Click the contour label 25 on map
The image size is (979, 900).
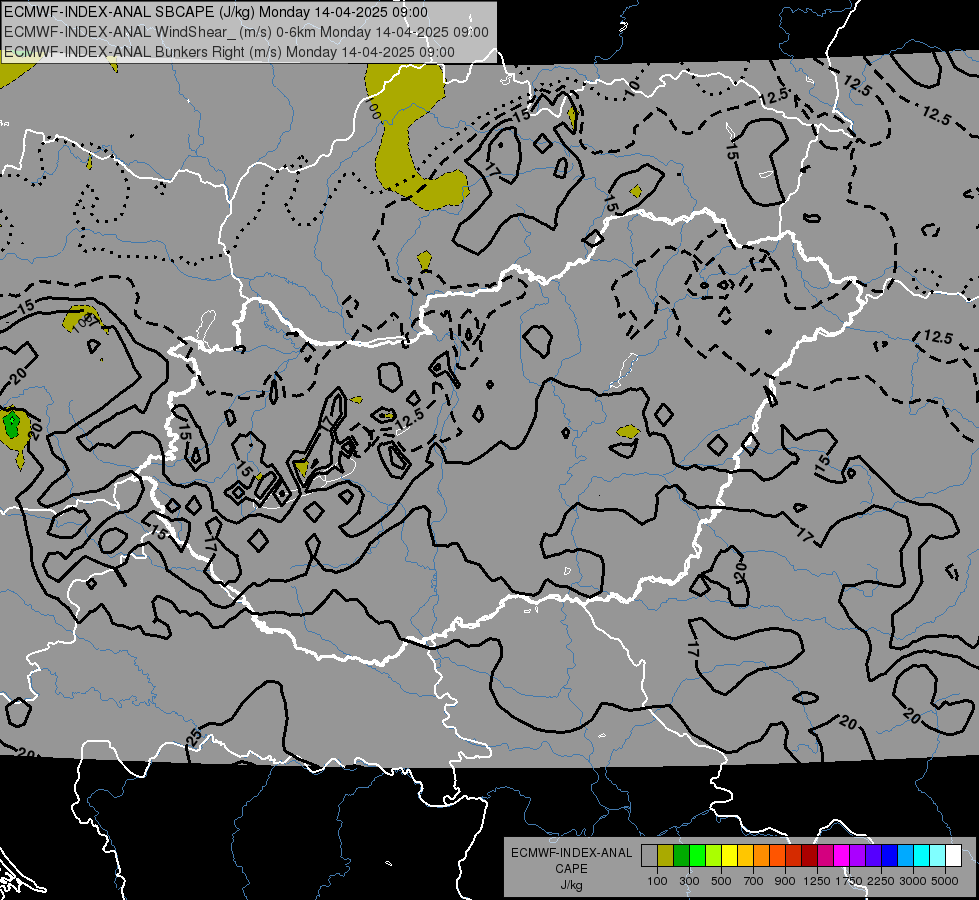click(x=194, y=737)
